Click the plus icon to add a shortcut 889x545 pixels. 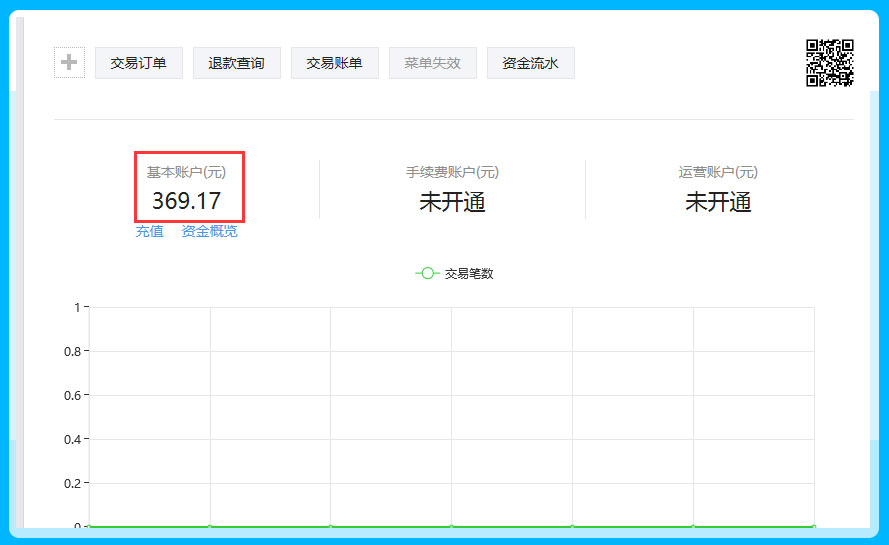tap(69, 63)
